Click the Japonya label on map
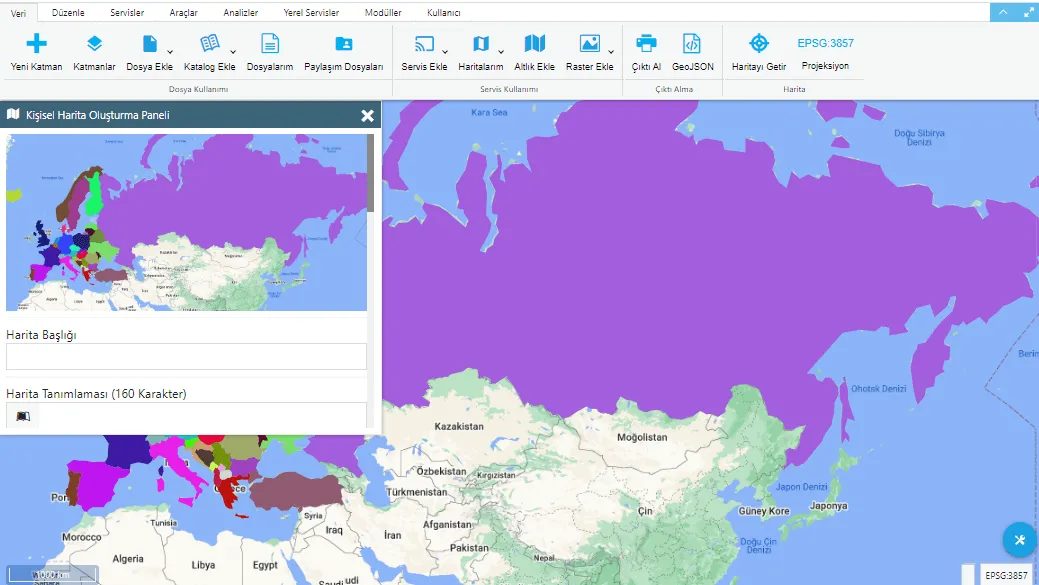This screenshot has height=585, width=1039. 828,505
